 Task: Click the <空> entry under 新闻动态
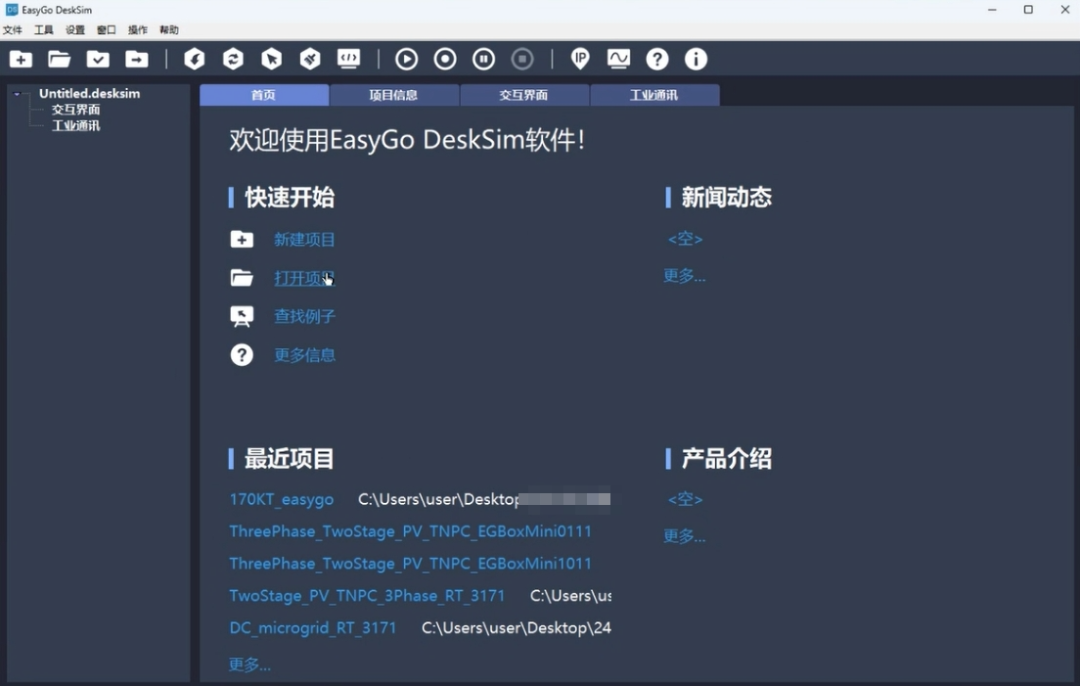coord(685,239)
